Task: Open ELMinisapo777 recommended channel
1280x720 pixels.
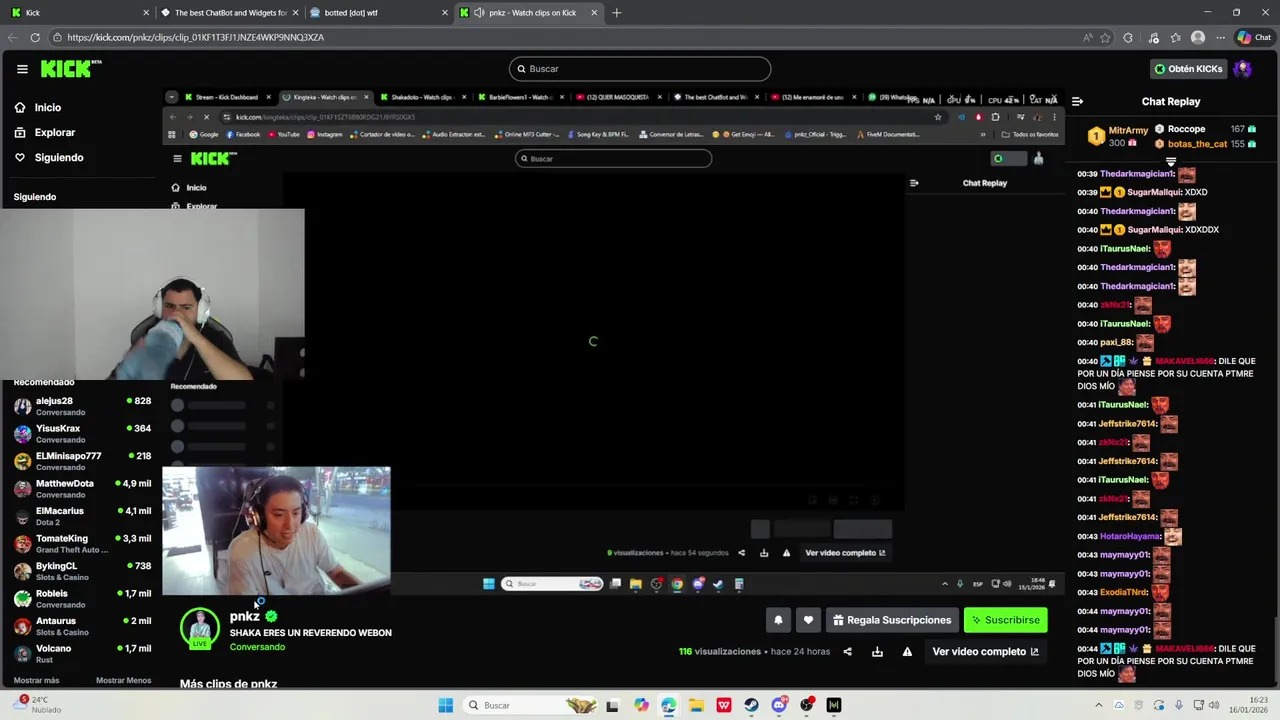Action: (x=82, y=461)
